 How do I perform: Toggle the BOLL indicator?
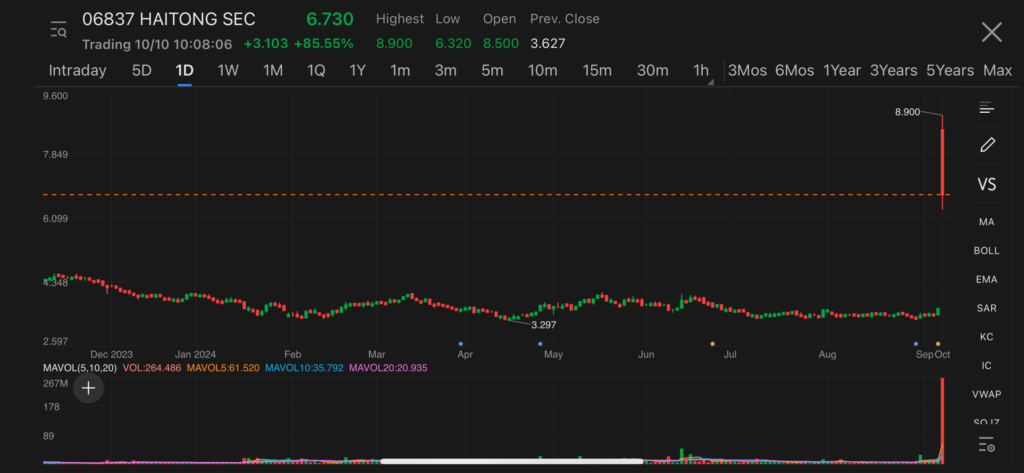[986, 251]
